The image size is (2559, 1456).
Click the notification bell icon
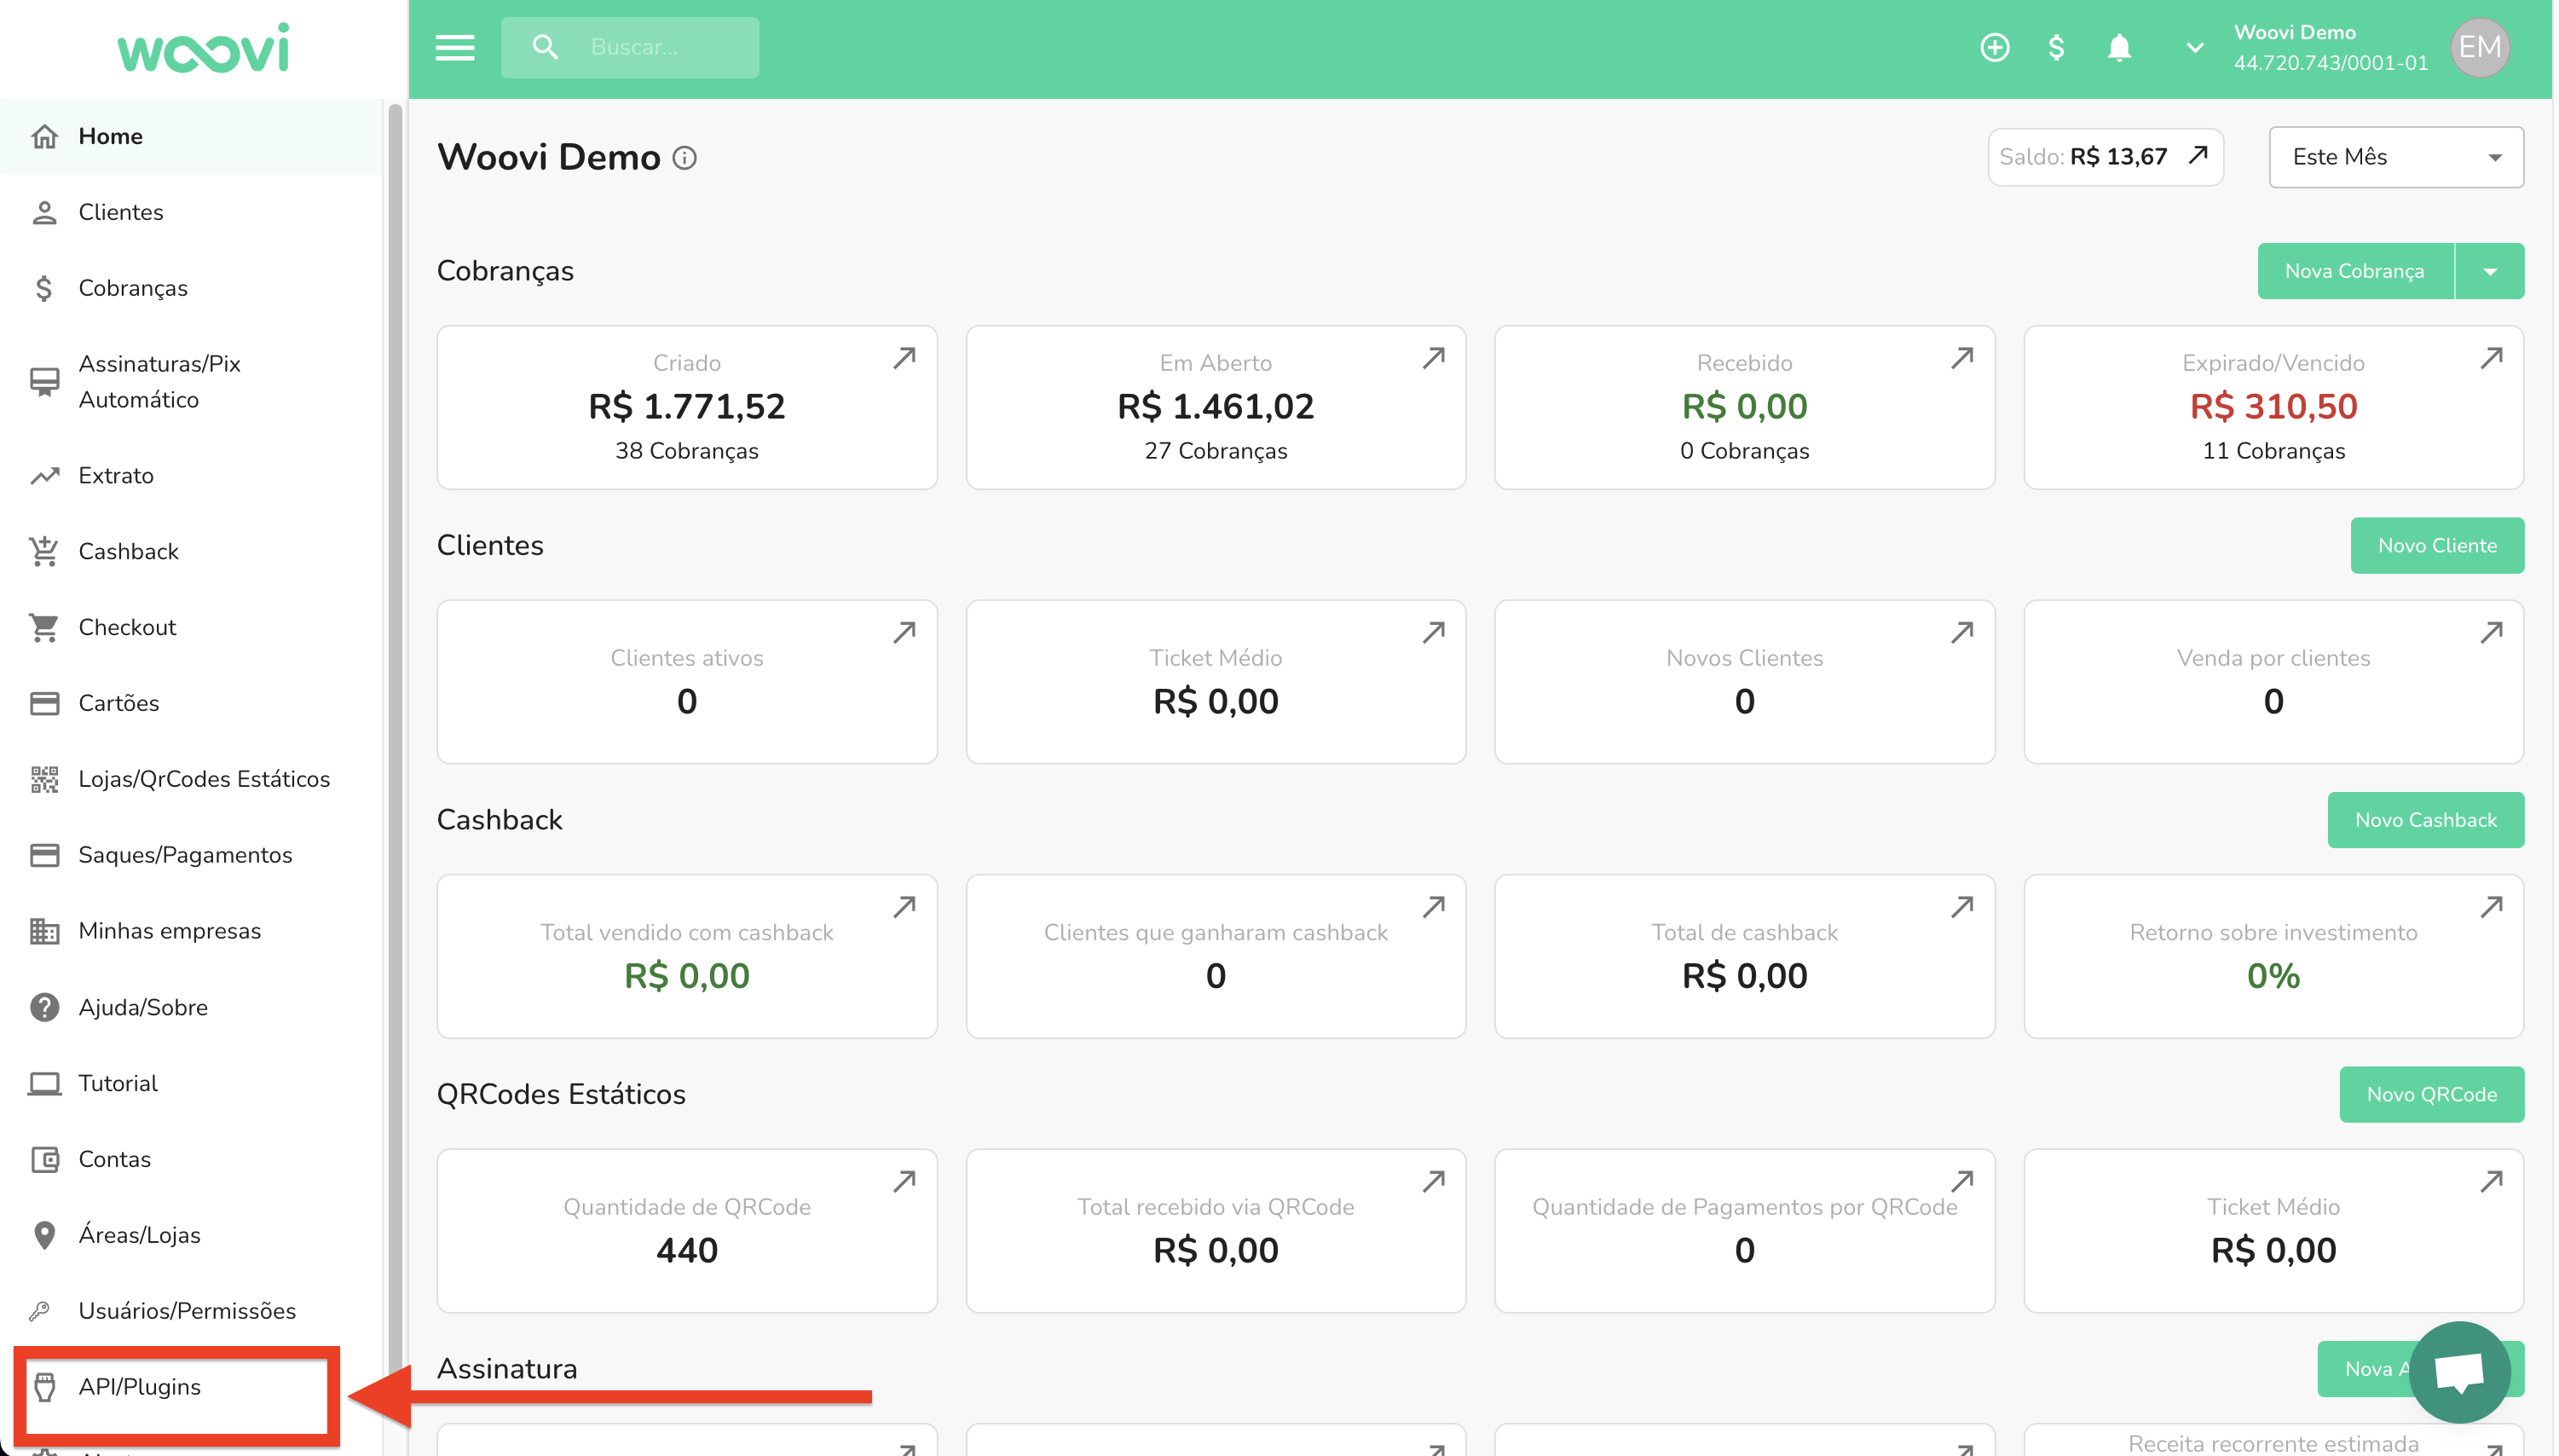click(2118, 47)
